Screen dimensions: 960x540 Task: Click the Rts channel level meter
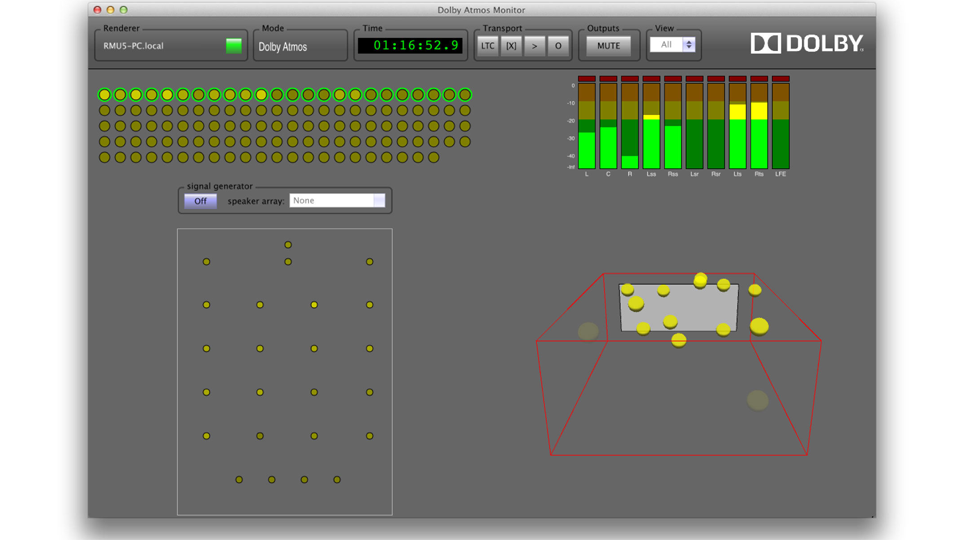coord(759,126)
